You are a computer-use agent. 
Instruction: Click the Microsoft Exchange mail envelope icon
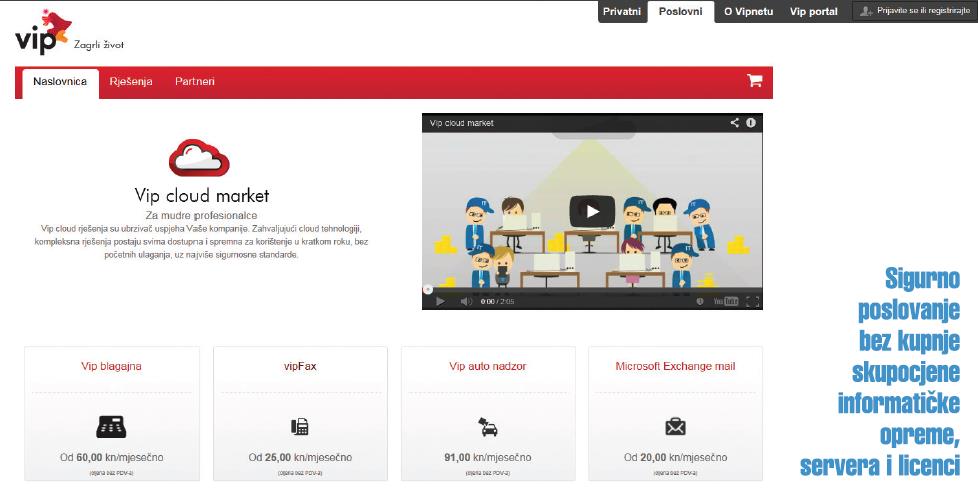[675, 427]
